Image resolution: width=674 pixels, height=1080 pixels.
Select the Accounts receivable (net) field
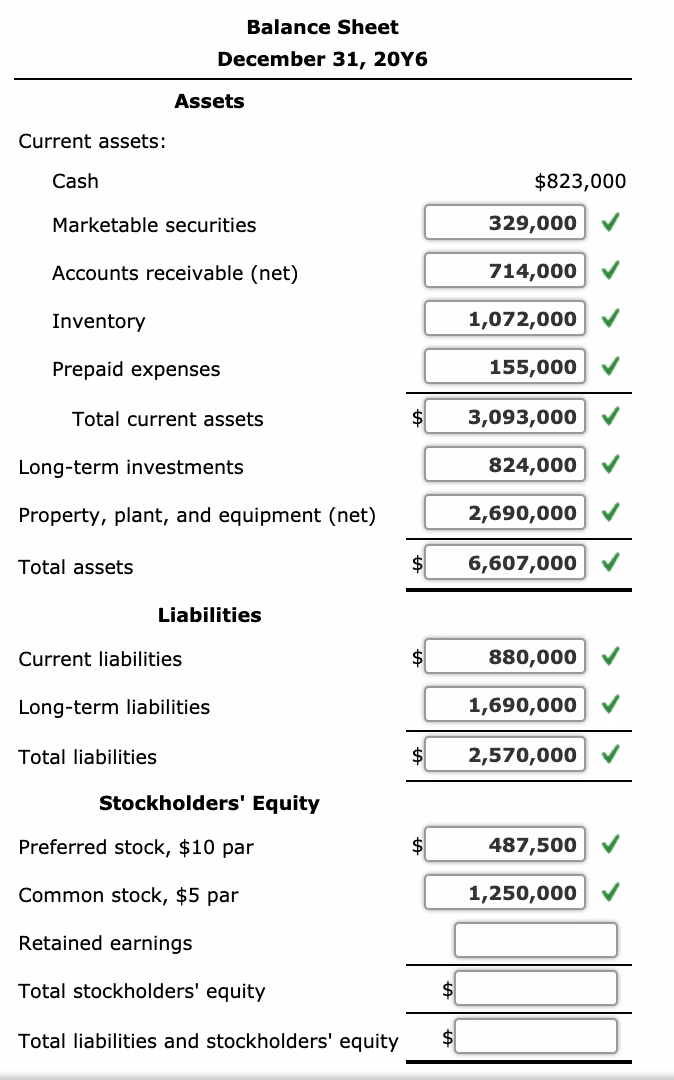tap(504, 270)
